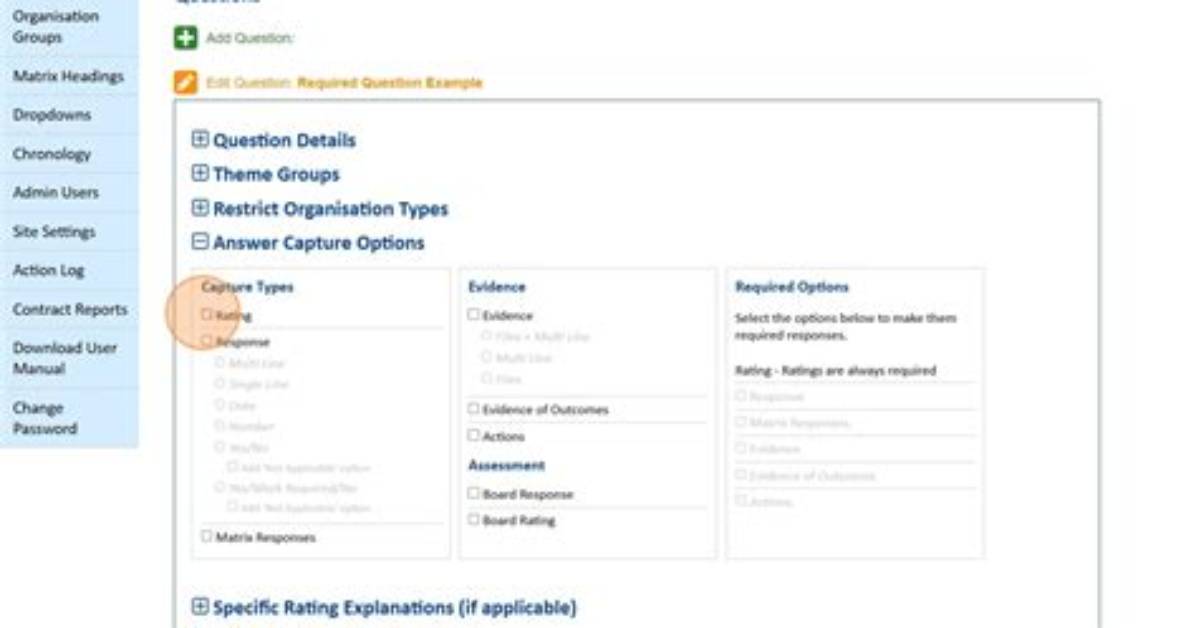Enable the Board Rating checkbox
Screen dimensions: 1196x628
coord(474,520)
